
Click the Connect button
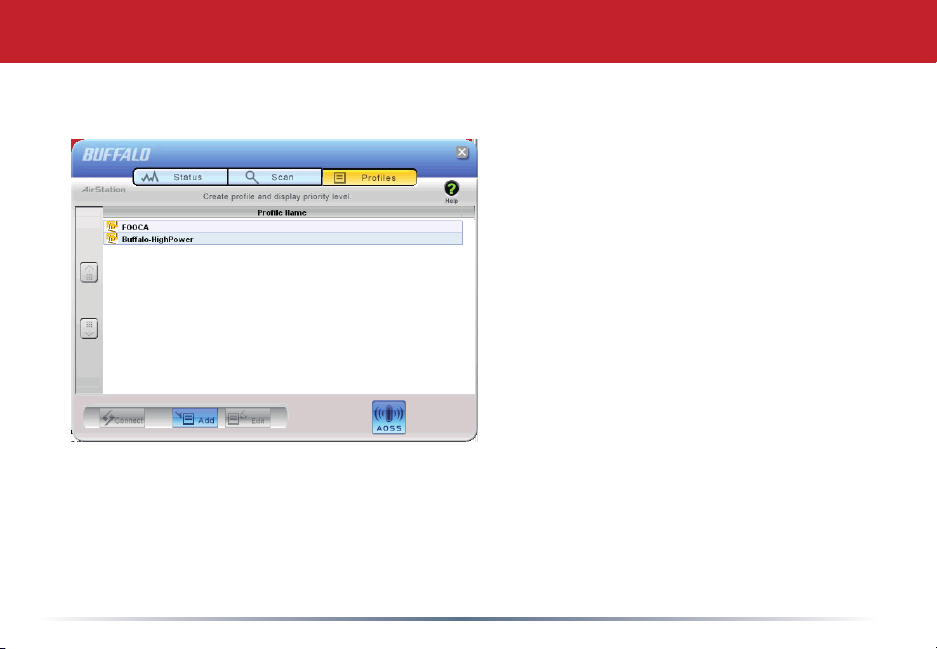[x=122, y=418]
